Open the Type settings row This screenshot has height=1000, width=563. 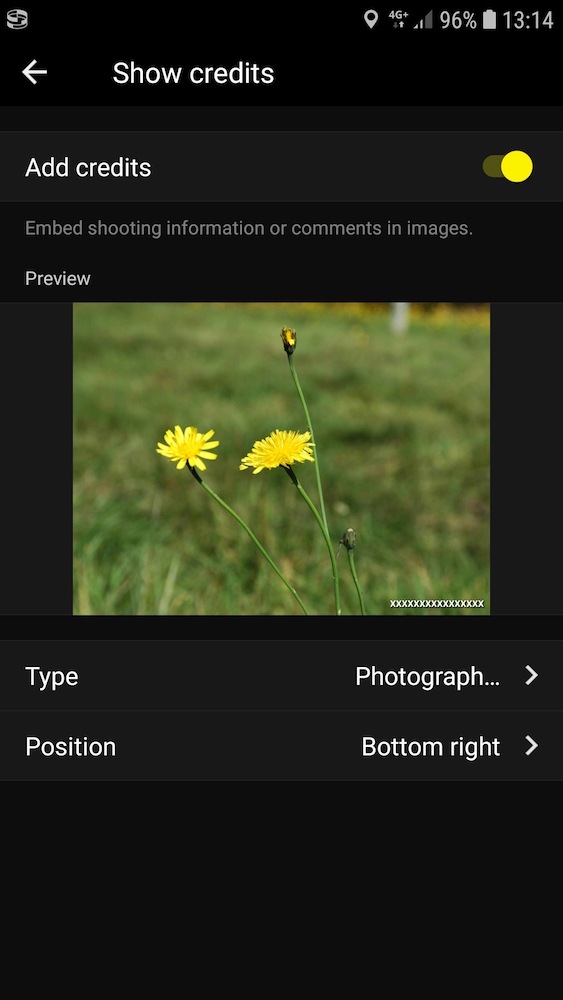click(281, 675)
